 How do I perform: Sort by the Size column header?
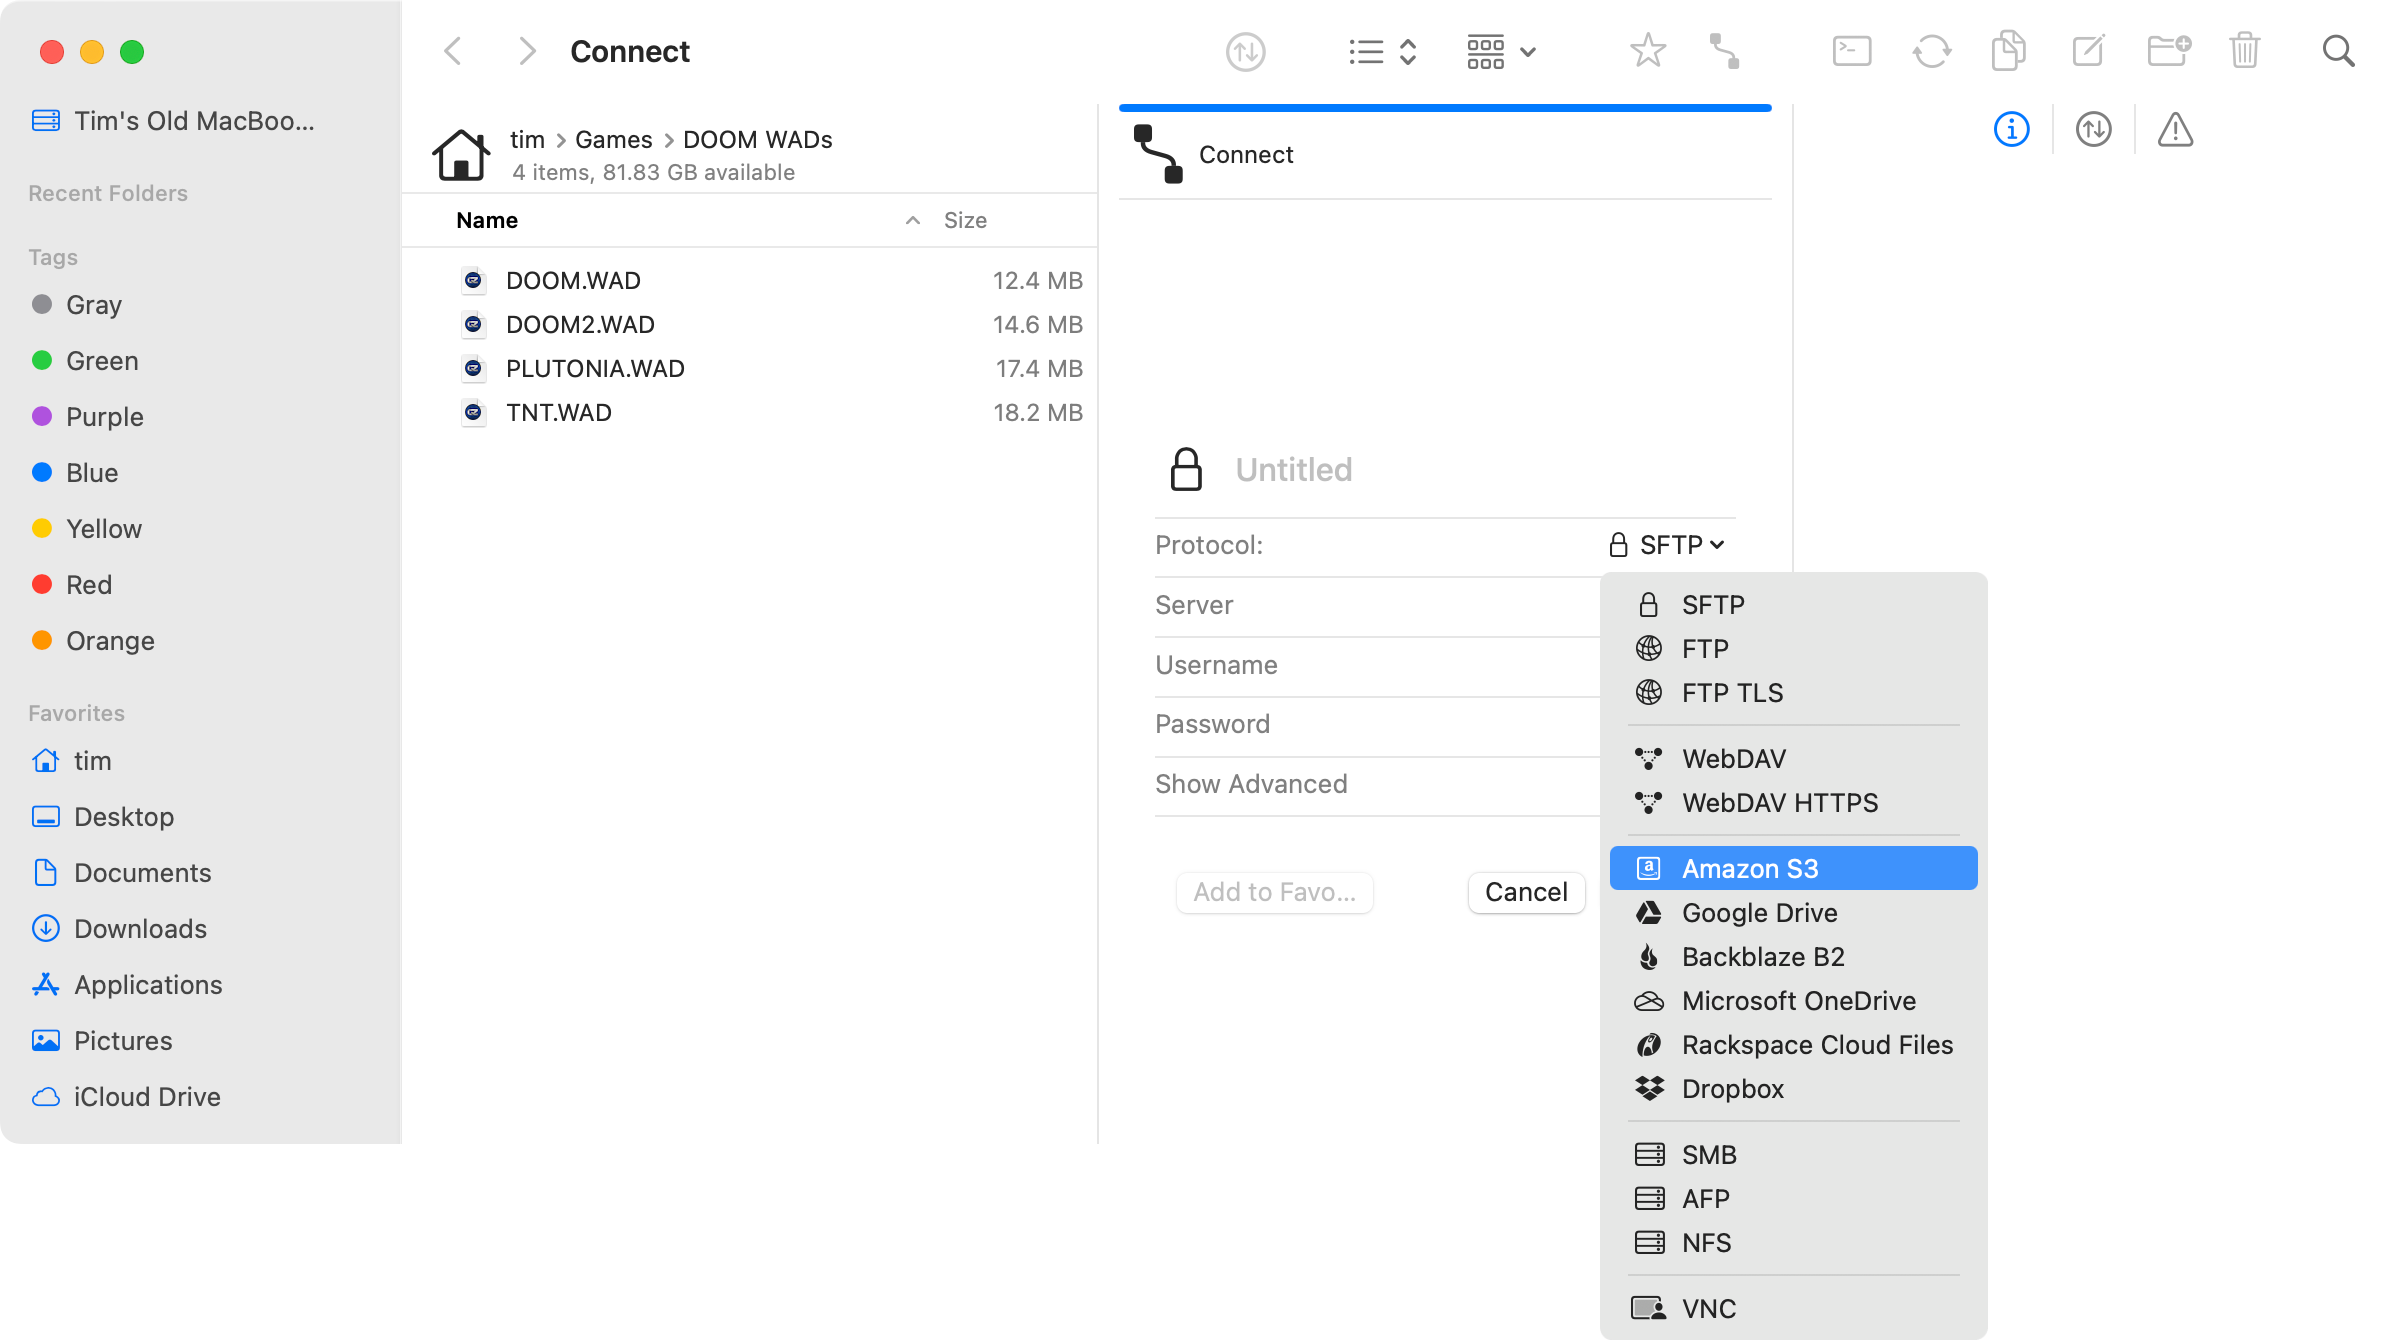pos(965,220)
